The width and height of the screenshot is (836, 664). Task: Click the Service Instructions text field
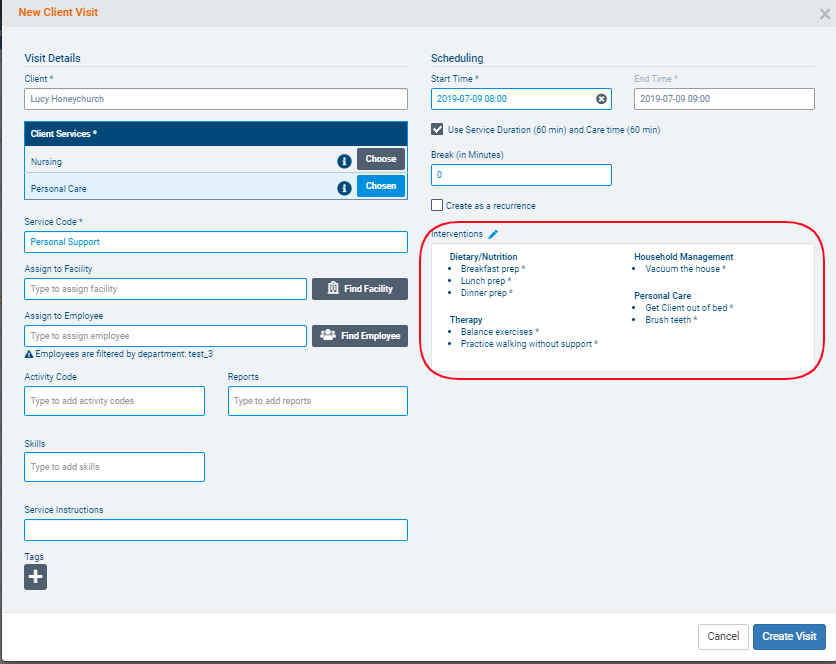[216, 530]
